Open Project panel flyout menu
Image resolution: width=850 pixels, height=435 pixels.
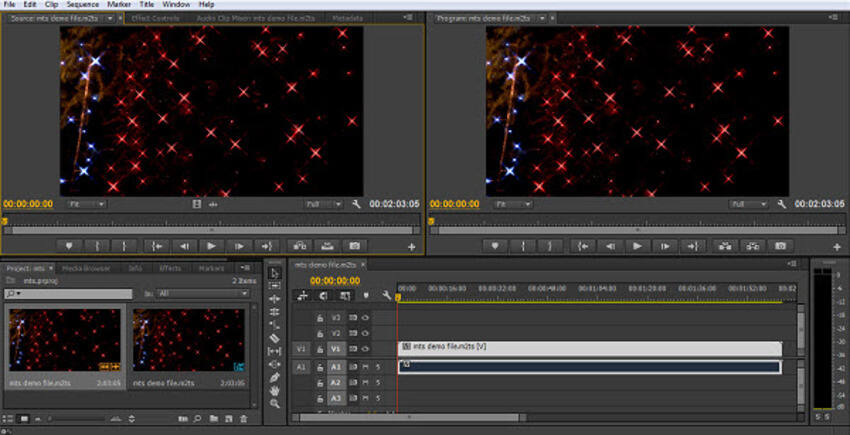point(244,267)
